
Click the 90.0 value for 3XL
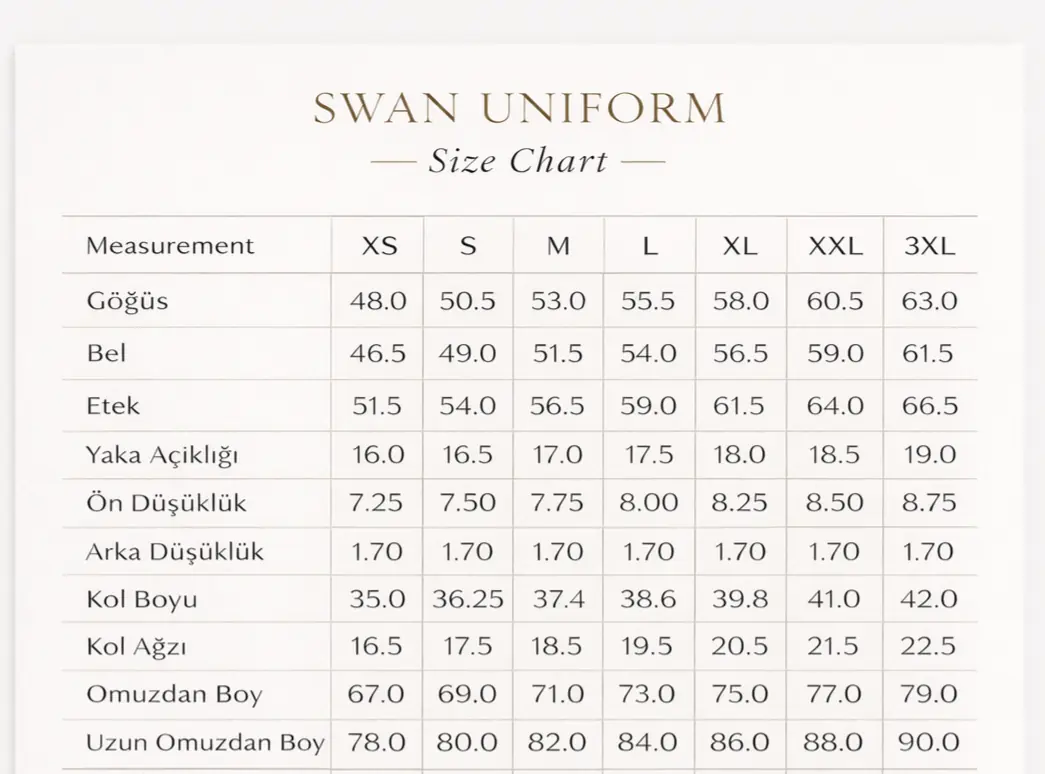click(930, 743)
